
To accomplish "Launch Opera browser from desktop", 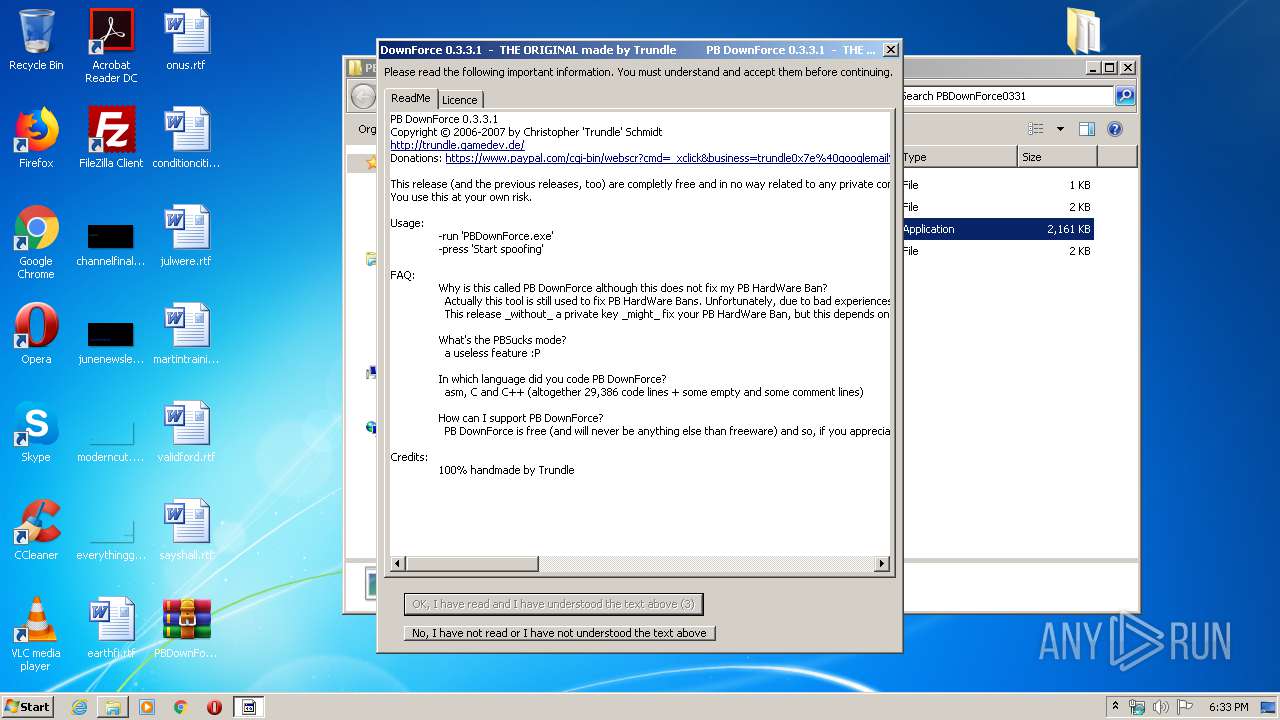I will click(36, 334).
